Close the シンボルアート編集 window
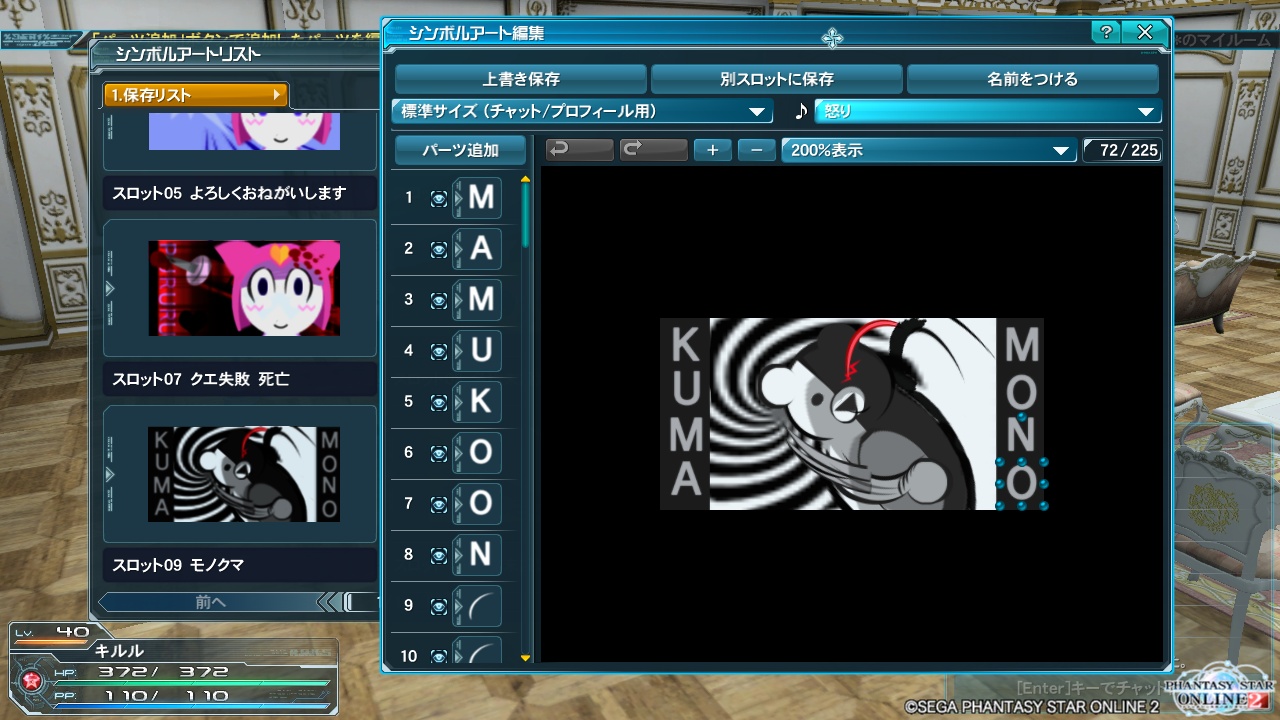This screenshot has width=1280, height=720. (x=1146, y=32)
